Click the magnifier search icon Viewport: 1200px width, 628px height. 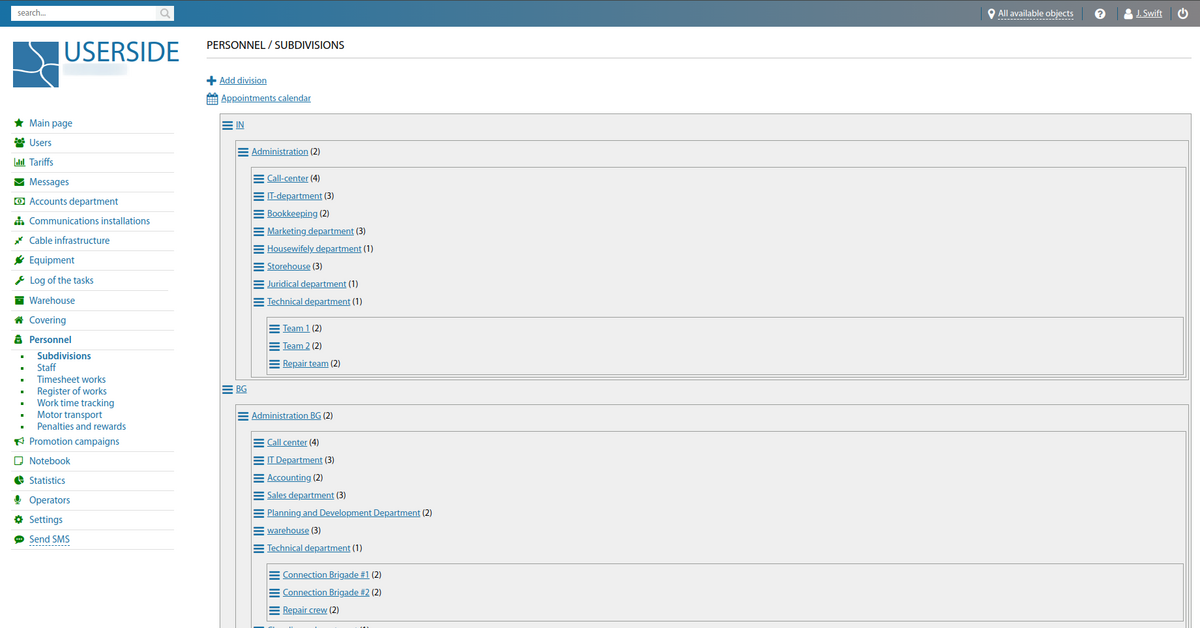coord(165,14)
